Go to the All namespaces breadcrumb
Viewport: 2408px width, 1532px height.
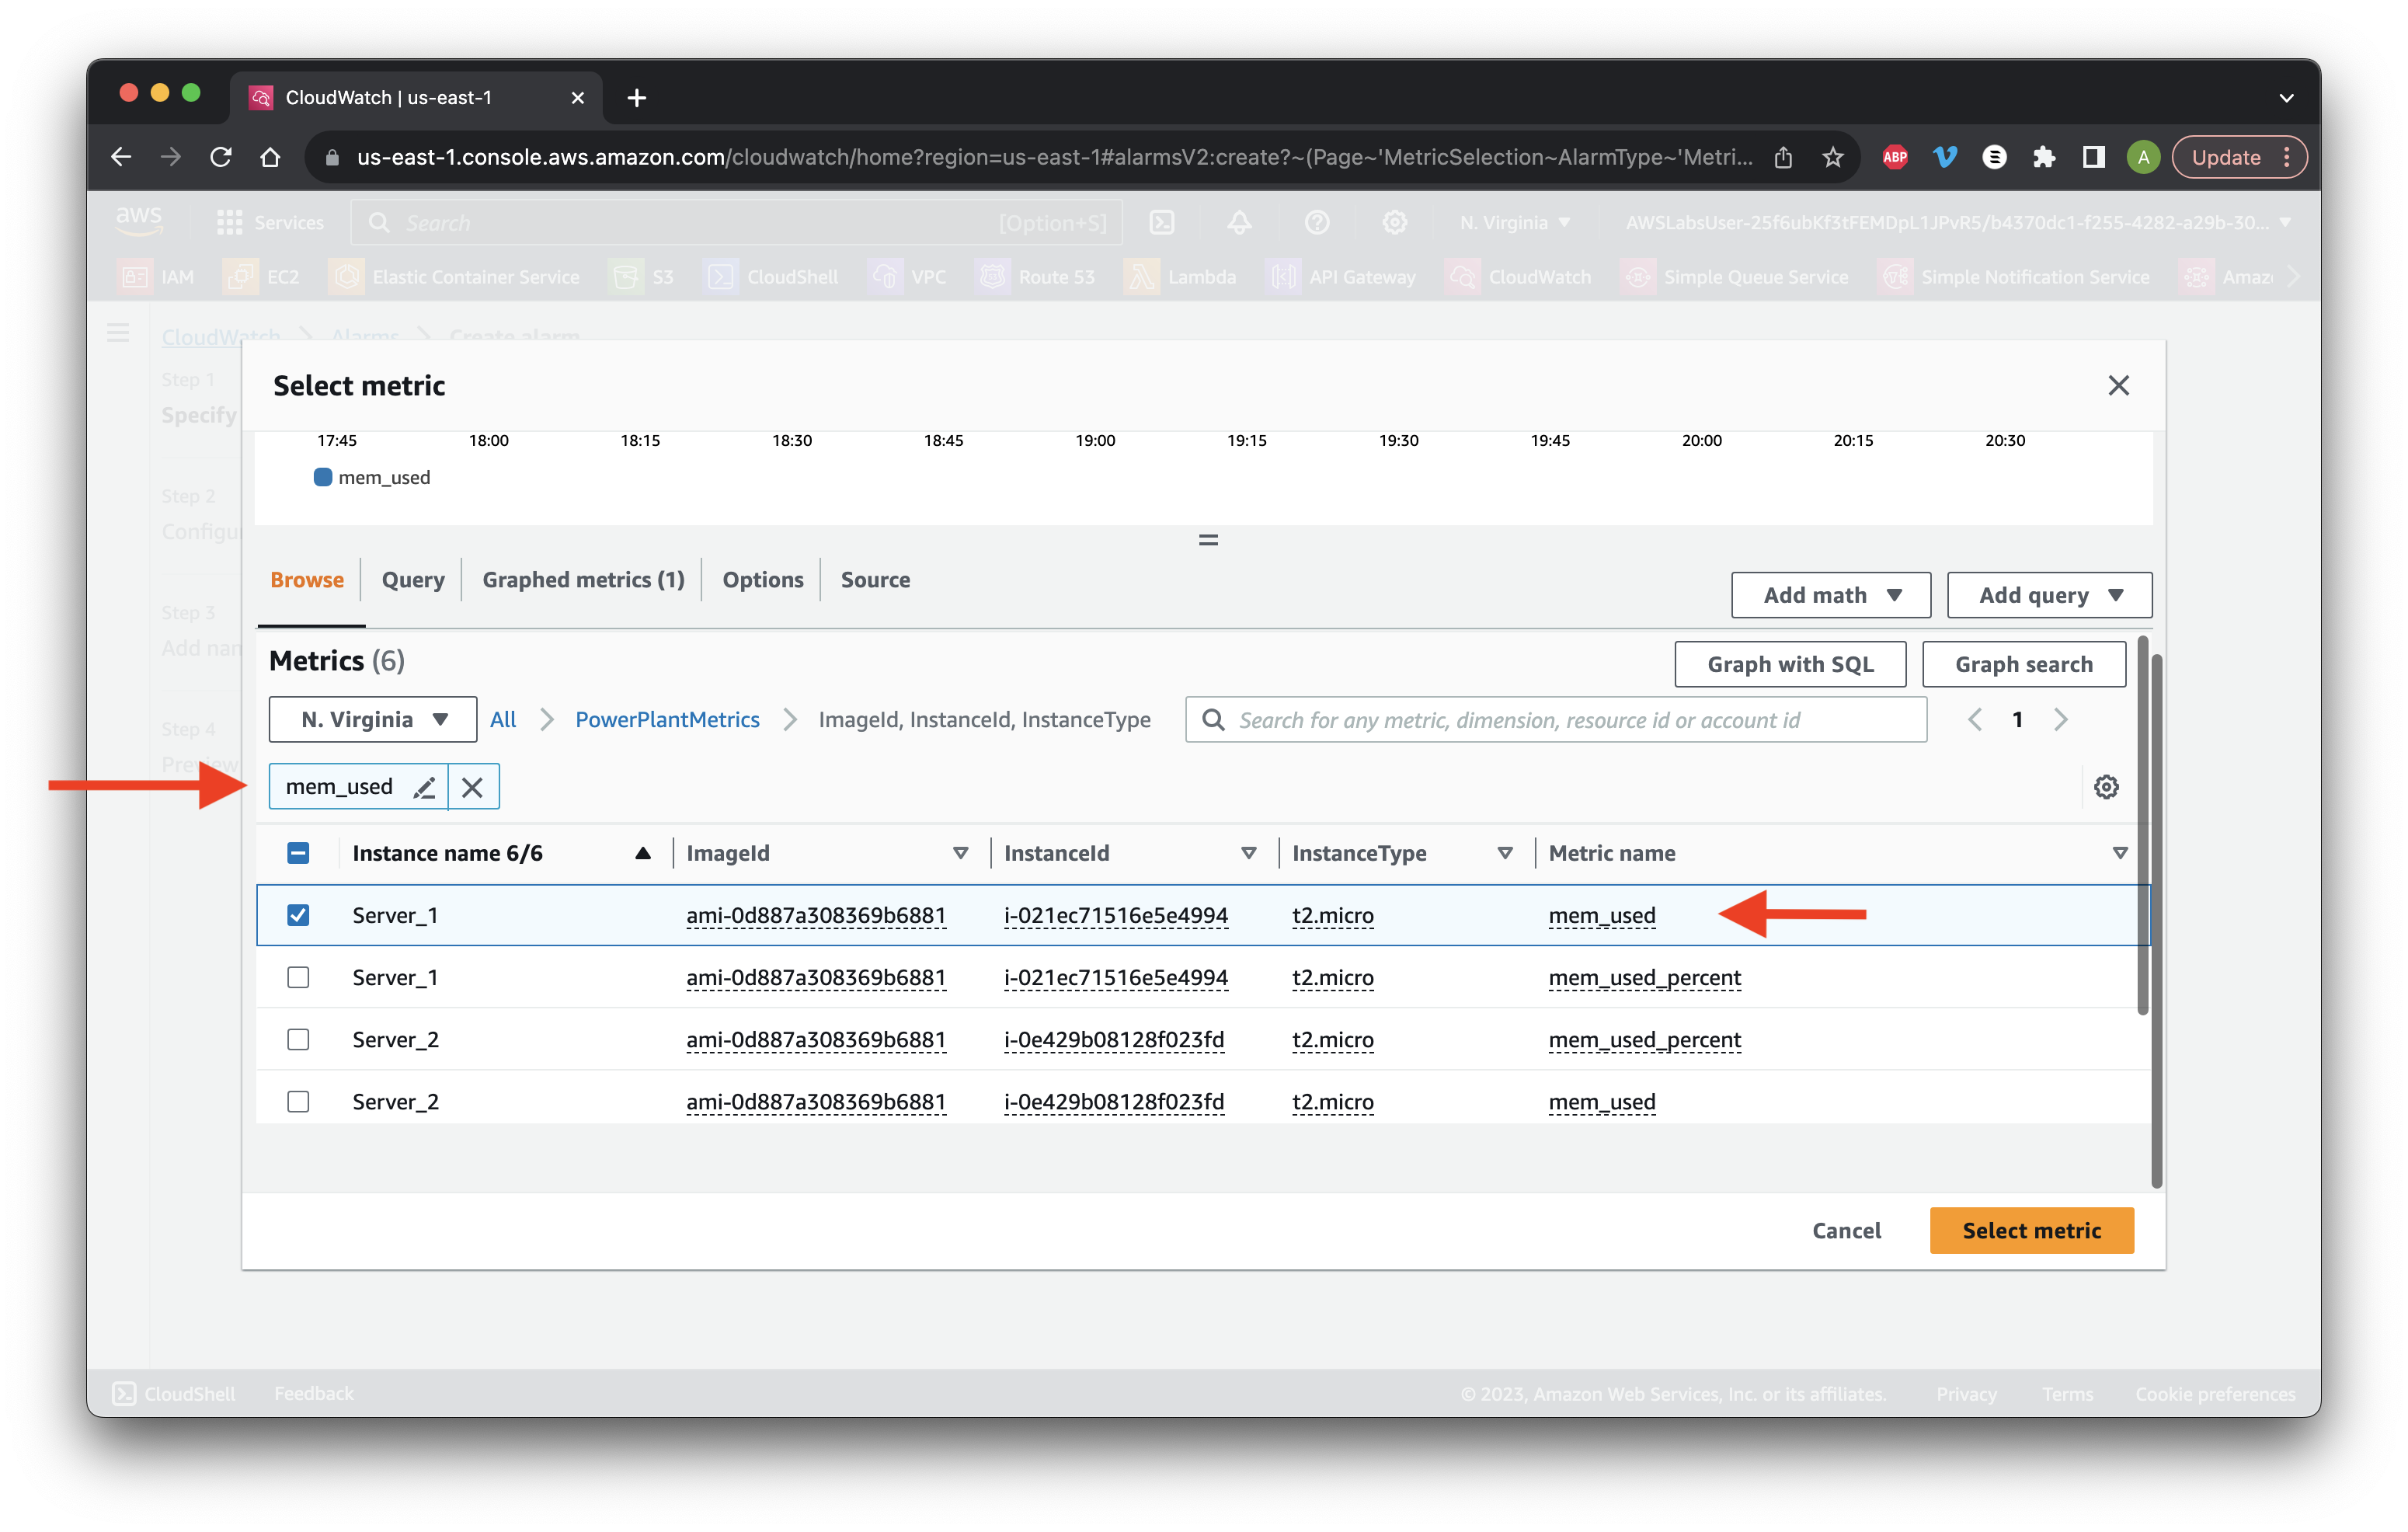503,720
